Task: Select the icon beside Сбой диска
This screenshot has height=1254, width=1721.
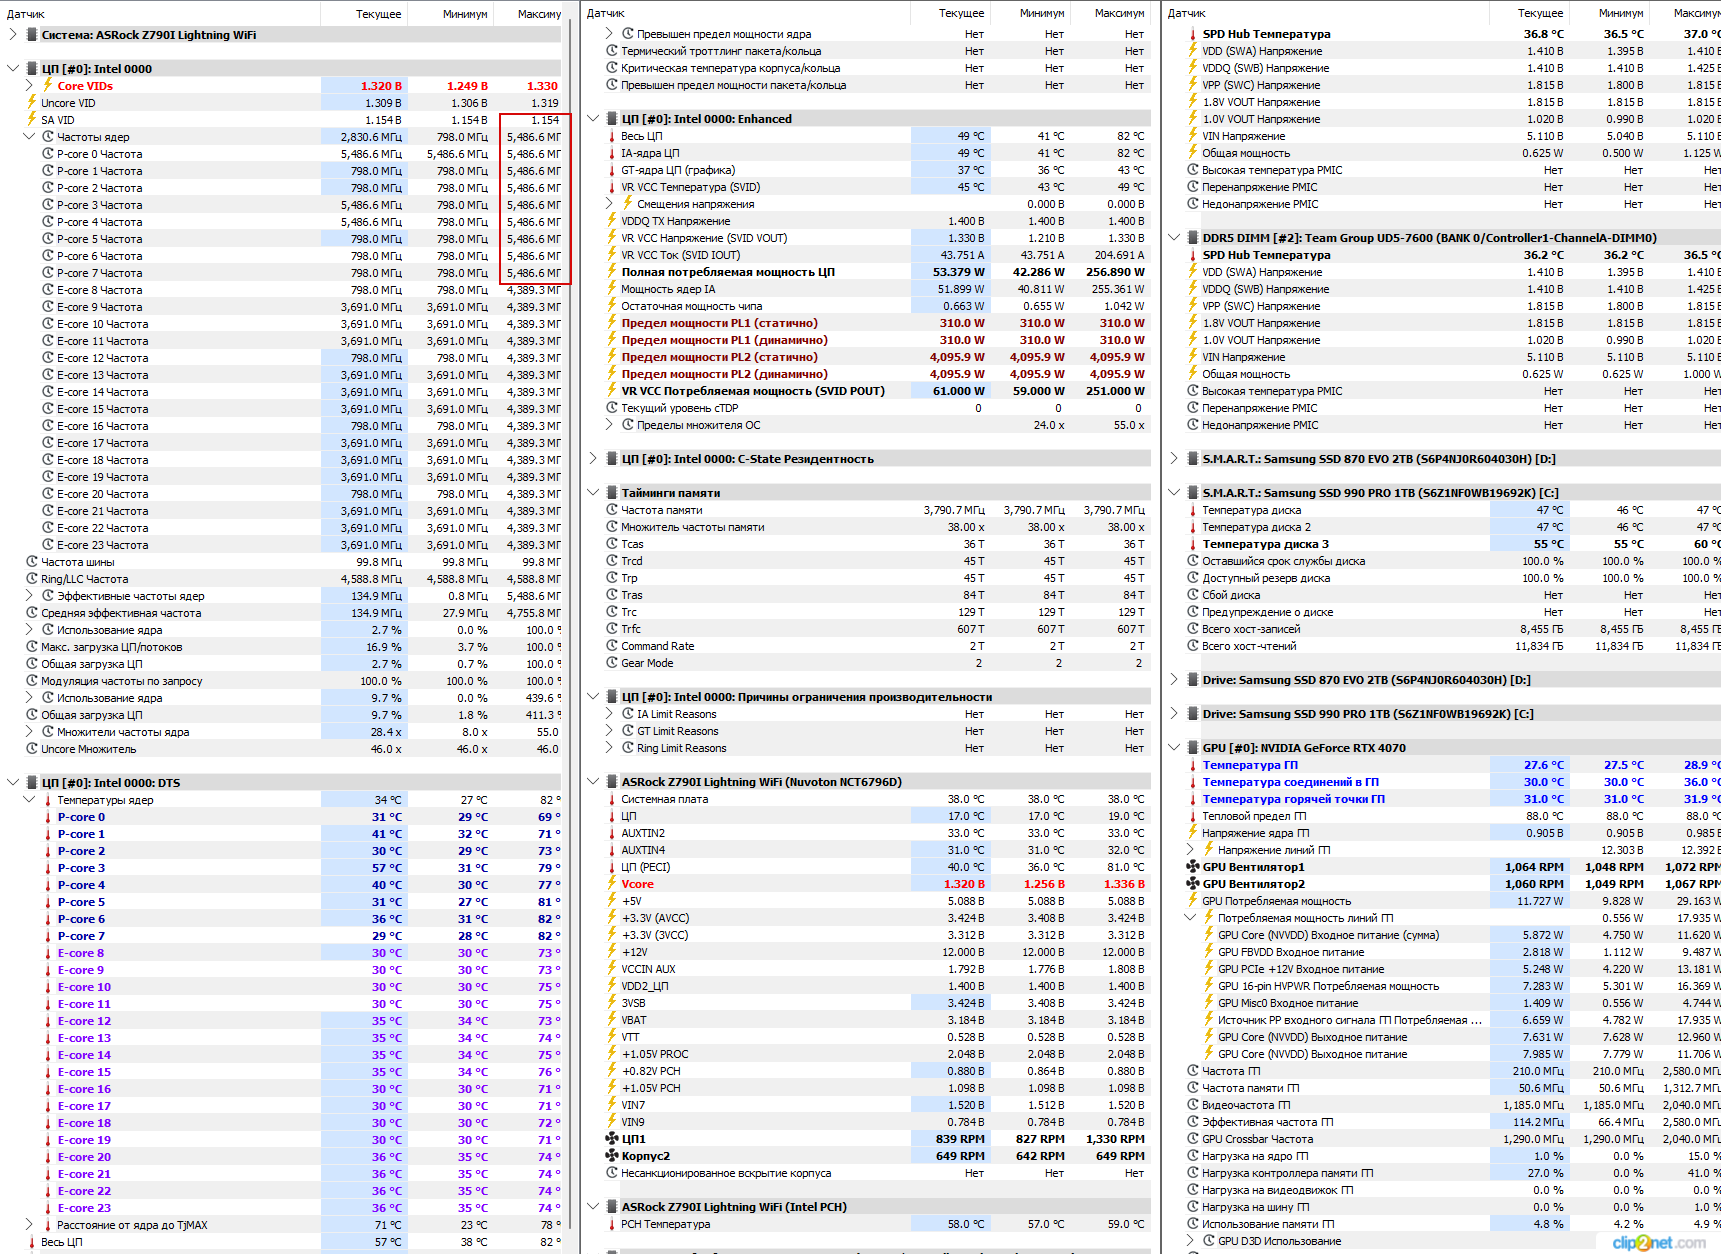Action: tap(1192, 594)
